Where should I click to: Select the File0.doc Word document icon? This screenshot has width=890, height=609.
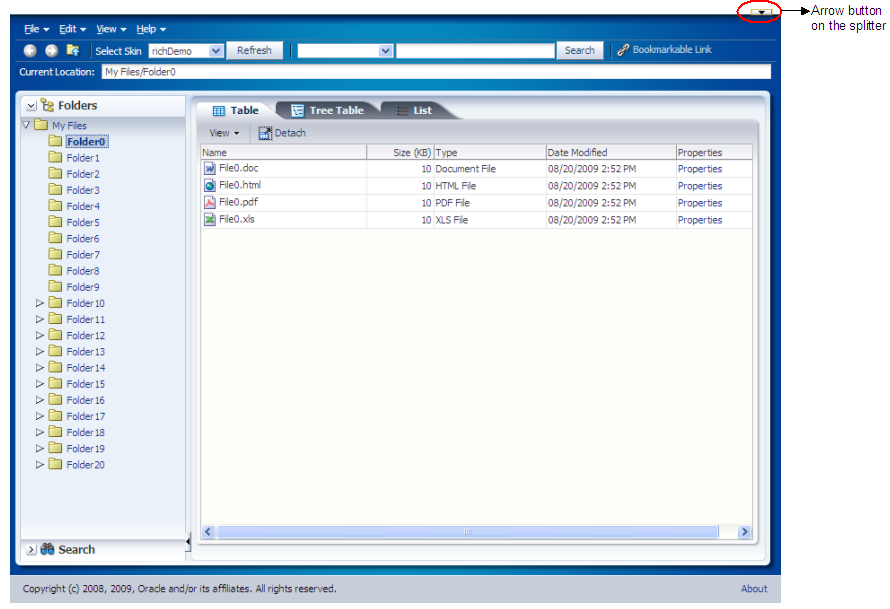coord(210,169)
